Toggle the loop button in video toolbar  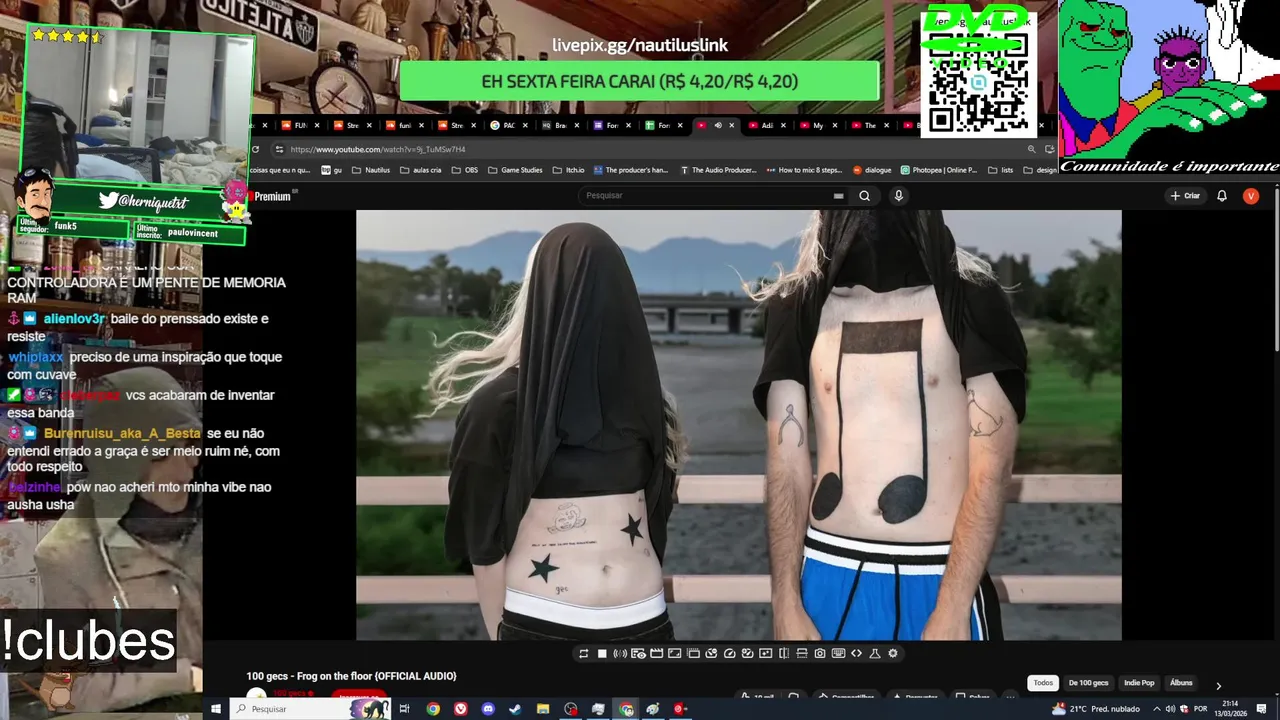click(x=584, y=653)
